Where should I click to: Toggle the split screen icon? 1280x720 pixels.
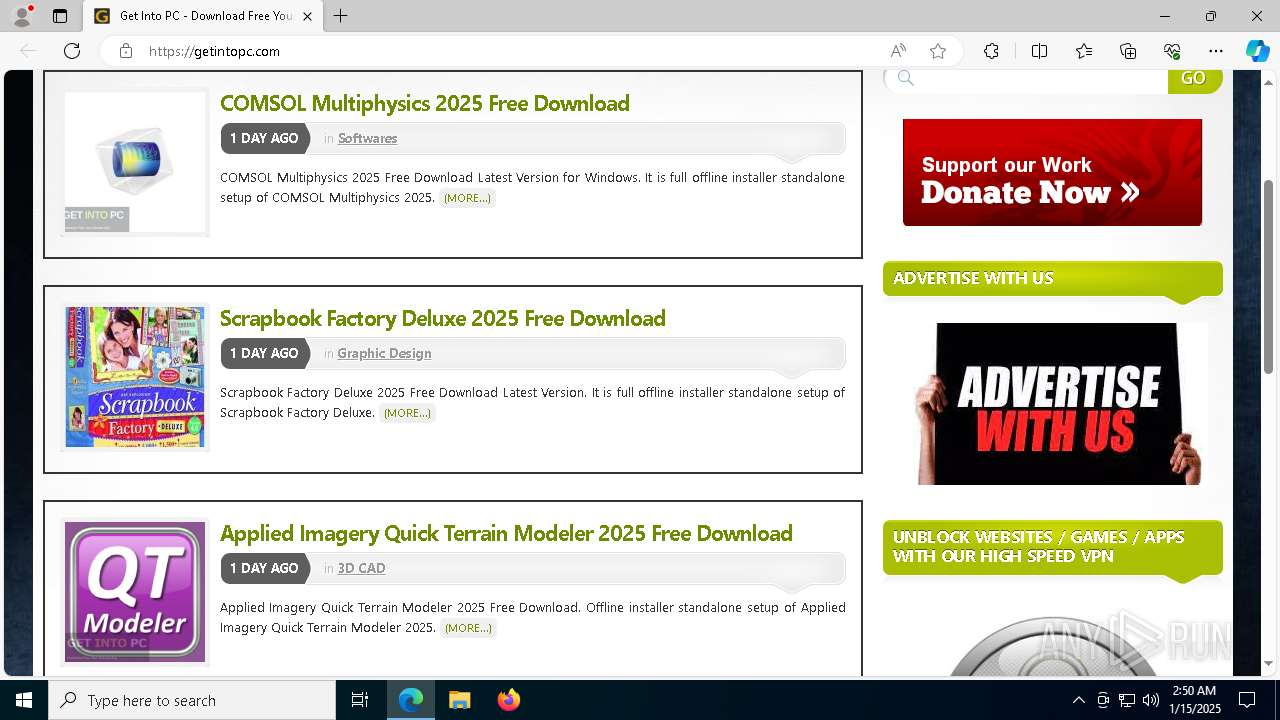pyautogui.click(x=1039, y=51)
